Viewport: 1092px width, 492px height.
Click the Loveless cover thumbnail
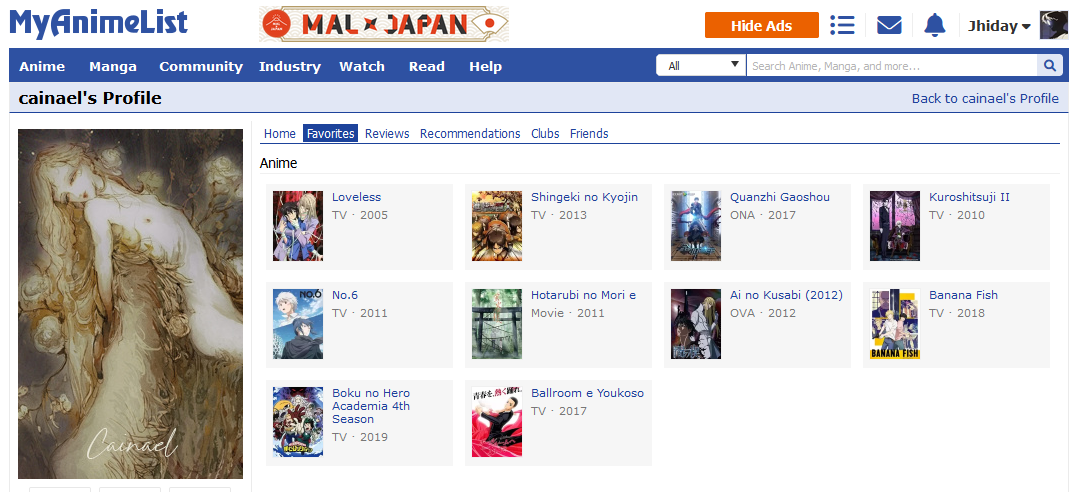(297, 226)
